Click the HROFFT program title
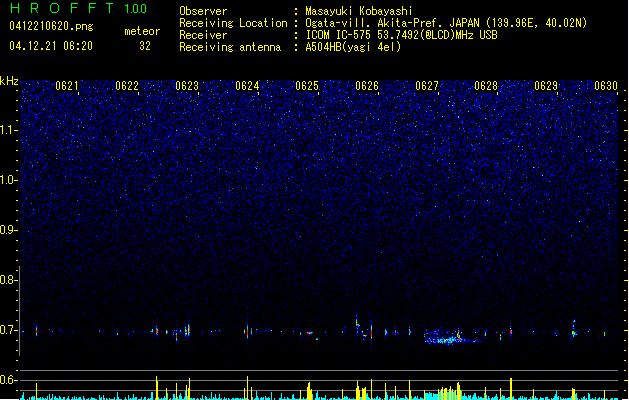This screenshot has width=629, height=400. (62, 8)
